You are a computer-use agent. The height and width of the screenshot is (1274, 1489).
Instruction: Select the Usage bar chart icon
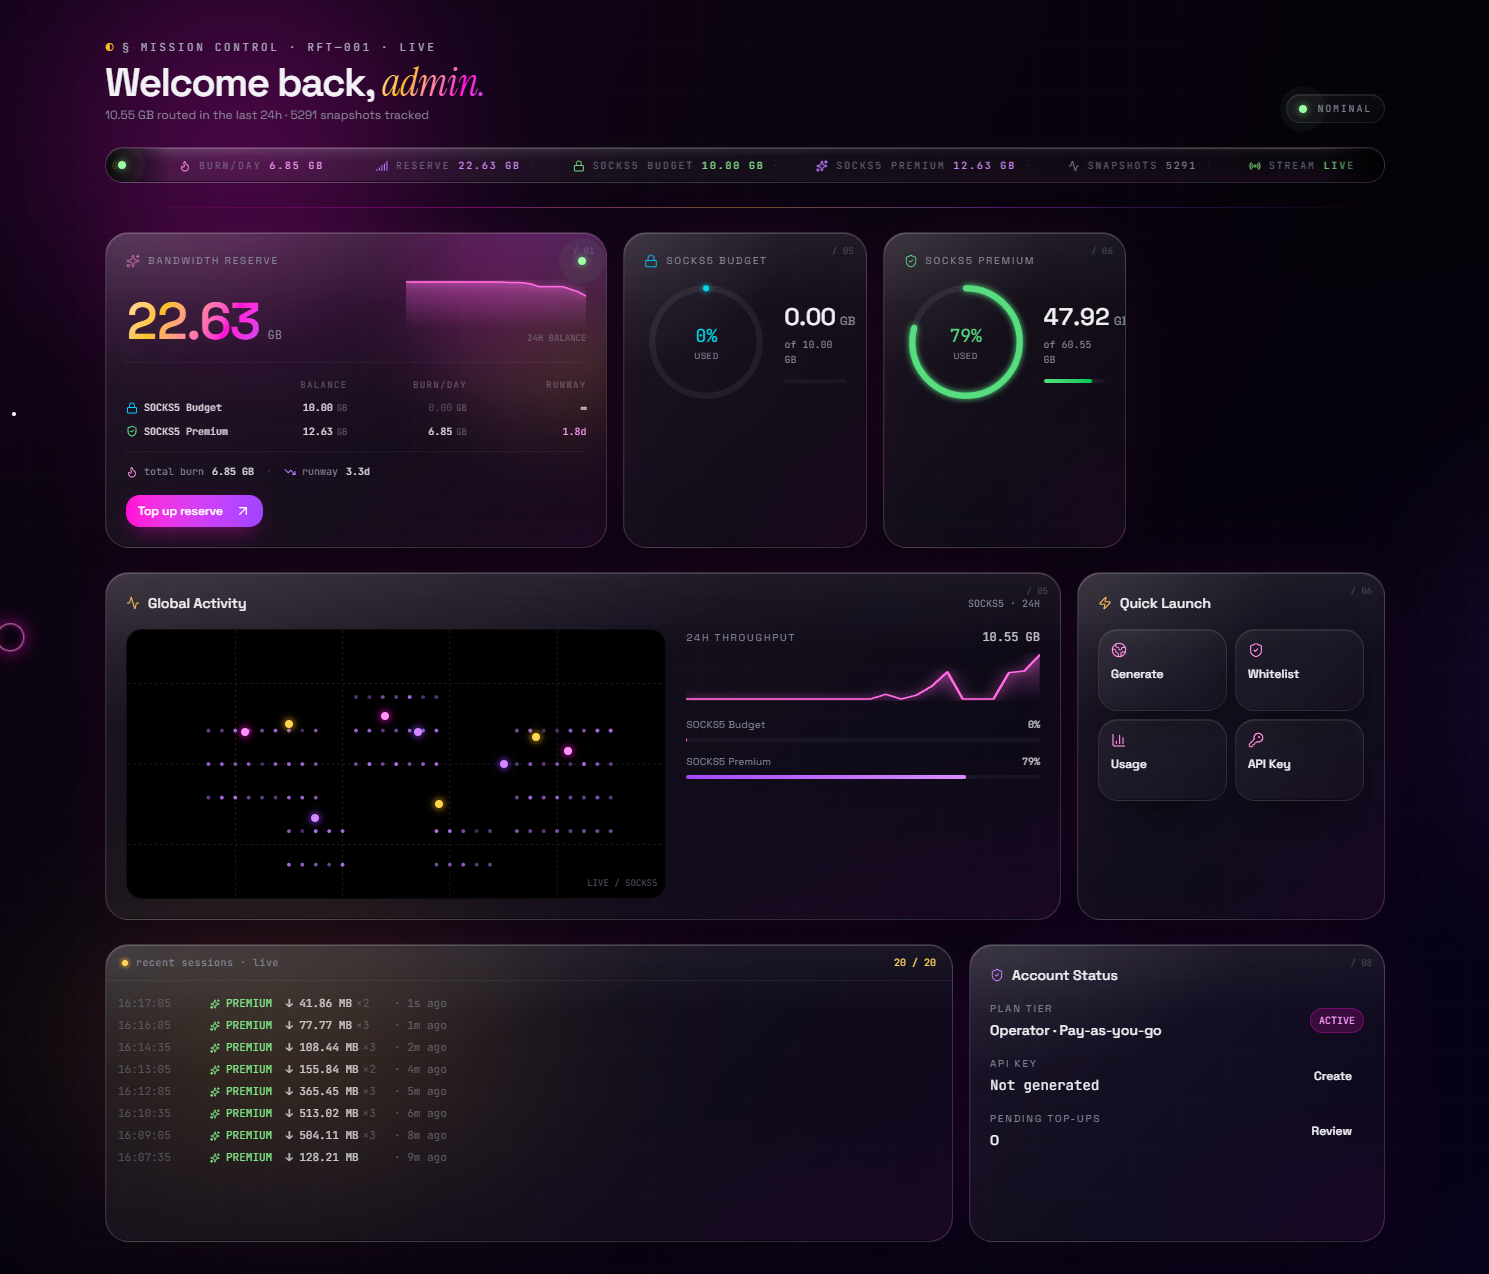tap(1119, 740)
